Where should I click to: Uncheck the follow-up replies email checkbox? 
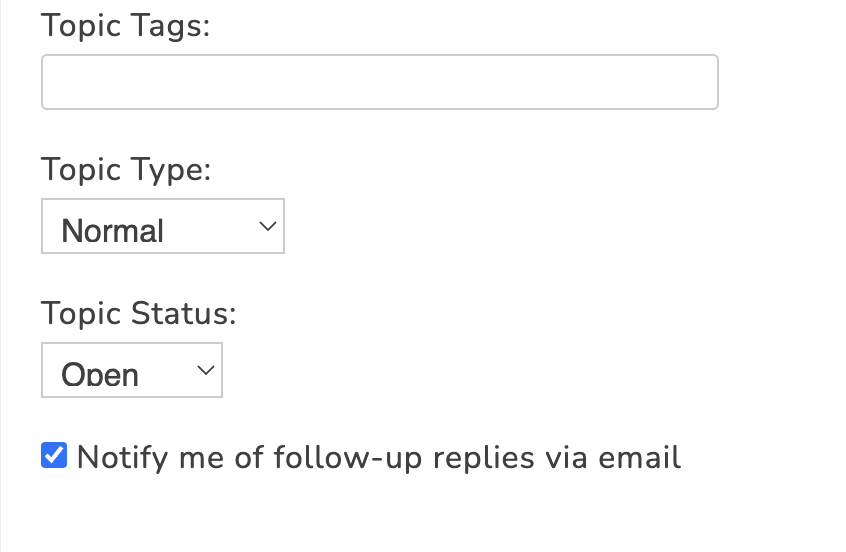click(x=54, y=456)
